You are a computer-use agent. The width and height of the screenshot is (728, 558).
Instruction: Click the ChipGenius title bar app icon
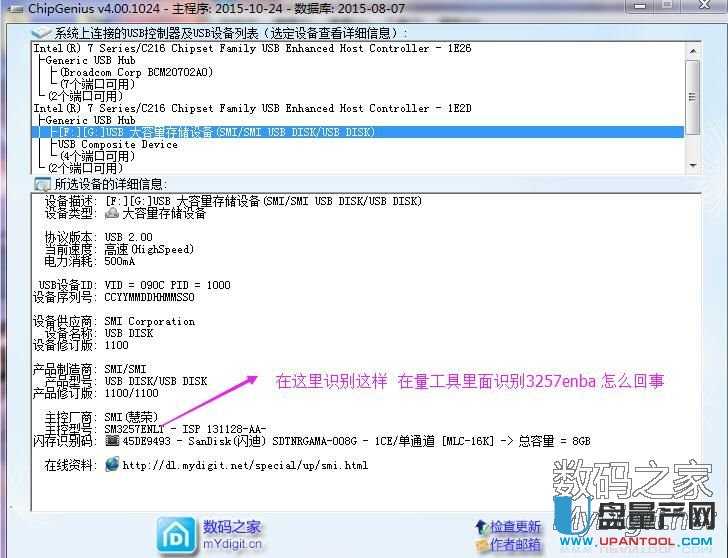click(16, 9)
